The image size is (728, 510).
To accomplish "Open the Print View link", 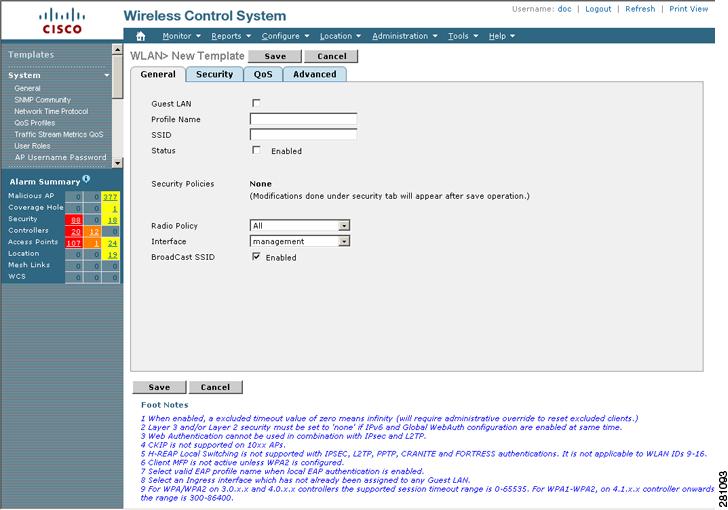I will tap(689, 9).
